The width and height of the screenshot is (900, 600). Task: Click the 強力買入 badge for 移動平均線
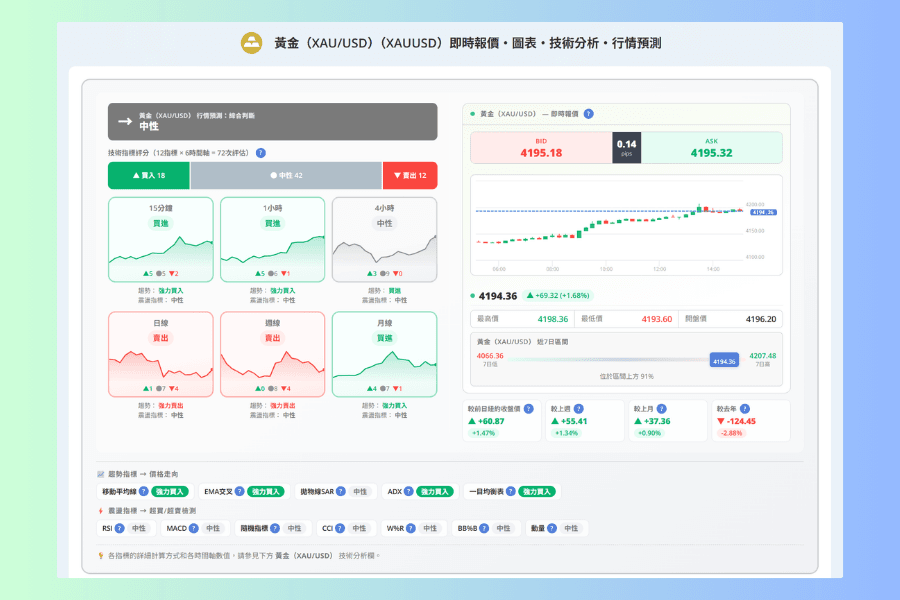(170, 491)
